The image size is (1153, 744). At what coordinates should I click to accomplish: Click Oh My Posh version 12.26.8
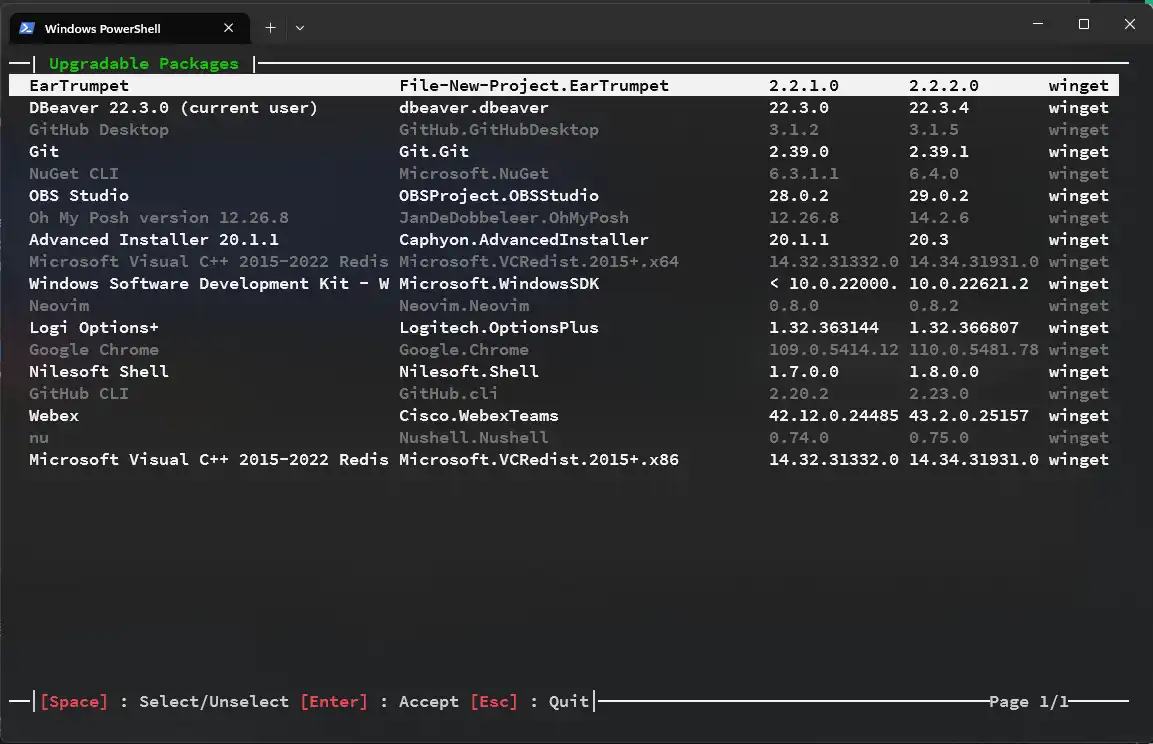[158, 218]
